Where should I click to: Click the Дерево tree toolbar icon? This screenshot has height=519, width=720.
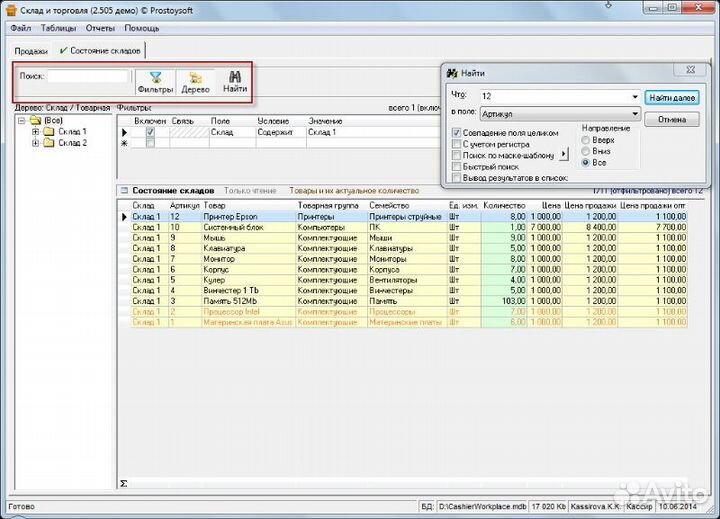coord(195,78)
